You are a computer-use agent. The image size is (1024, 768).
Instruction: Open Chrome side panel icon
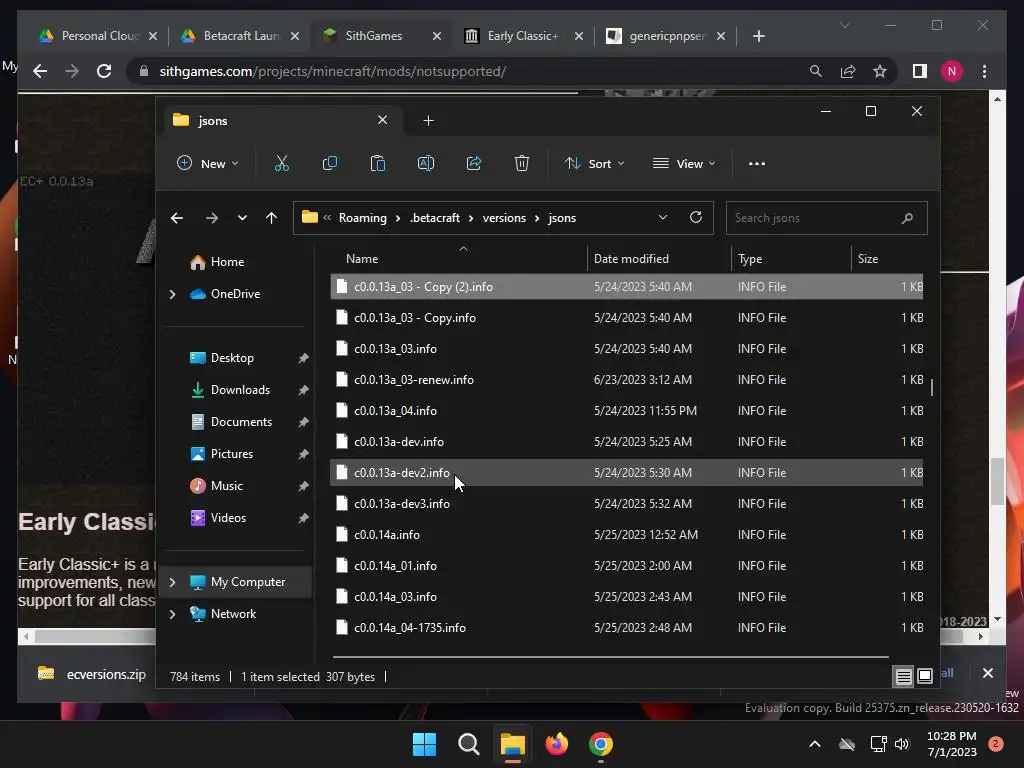pos(920,71)
